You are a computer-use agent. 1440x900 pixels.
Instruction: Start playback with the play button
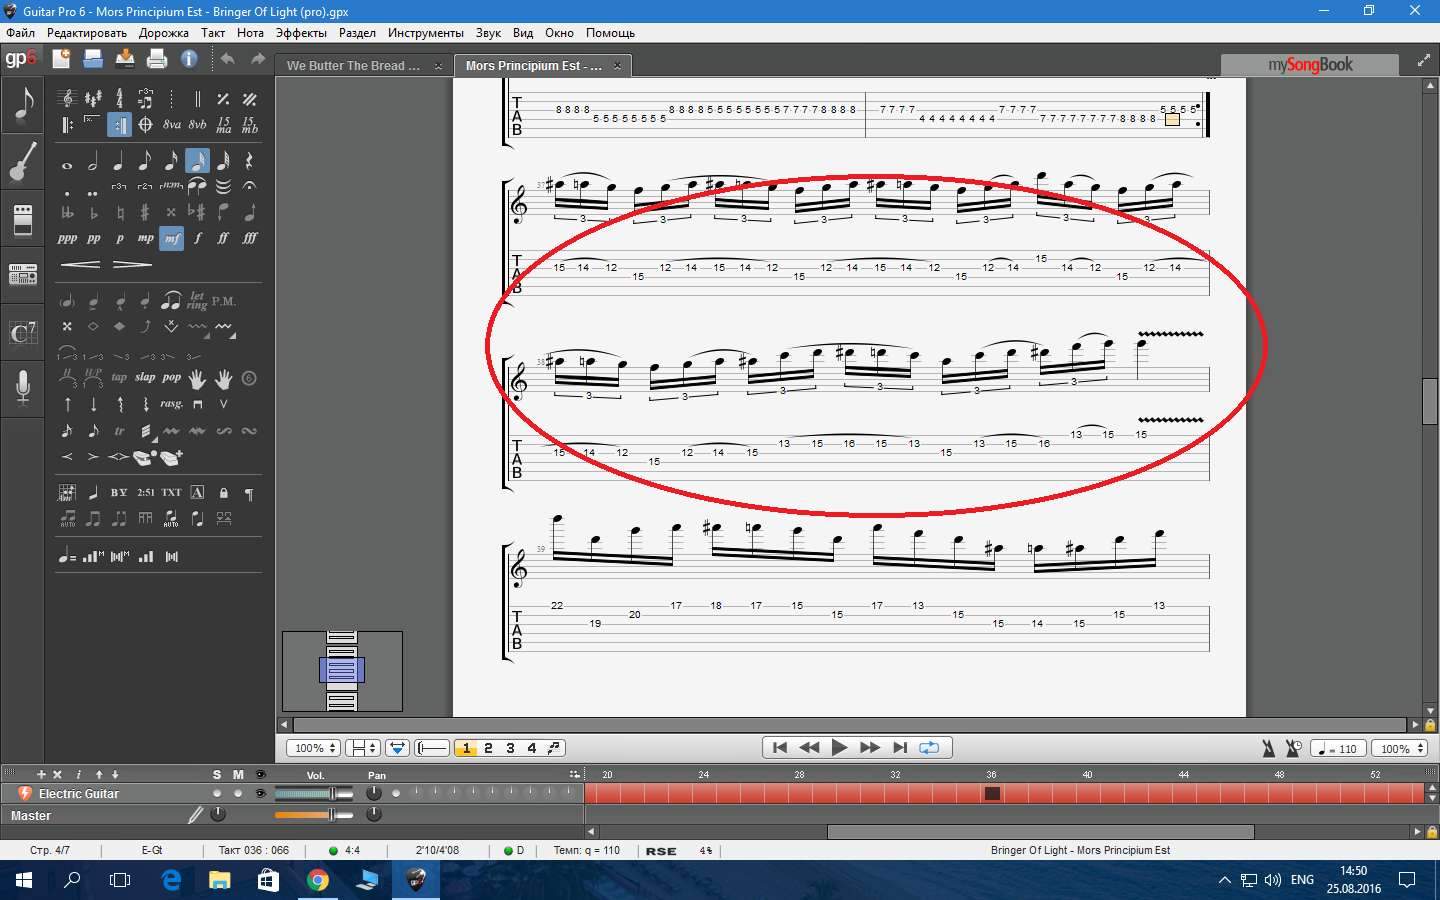click(839, 747)
